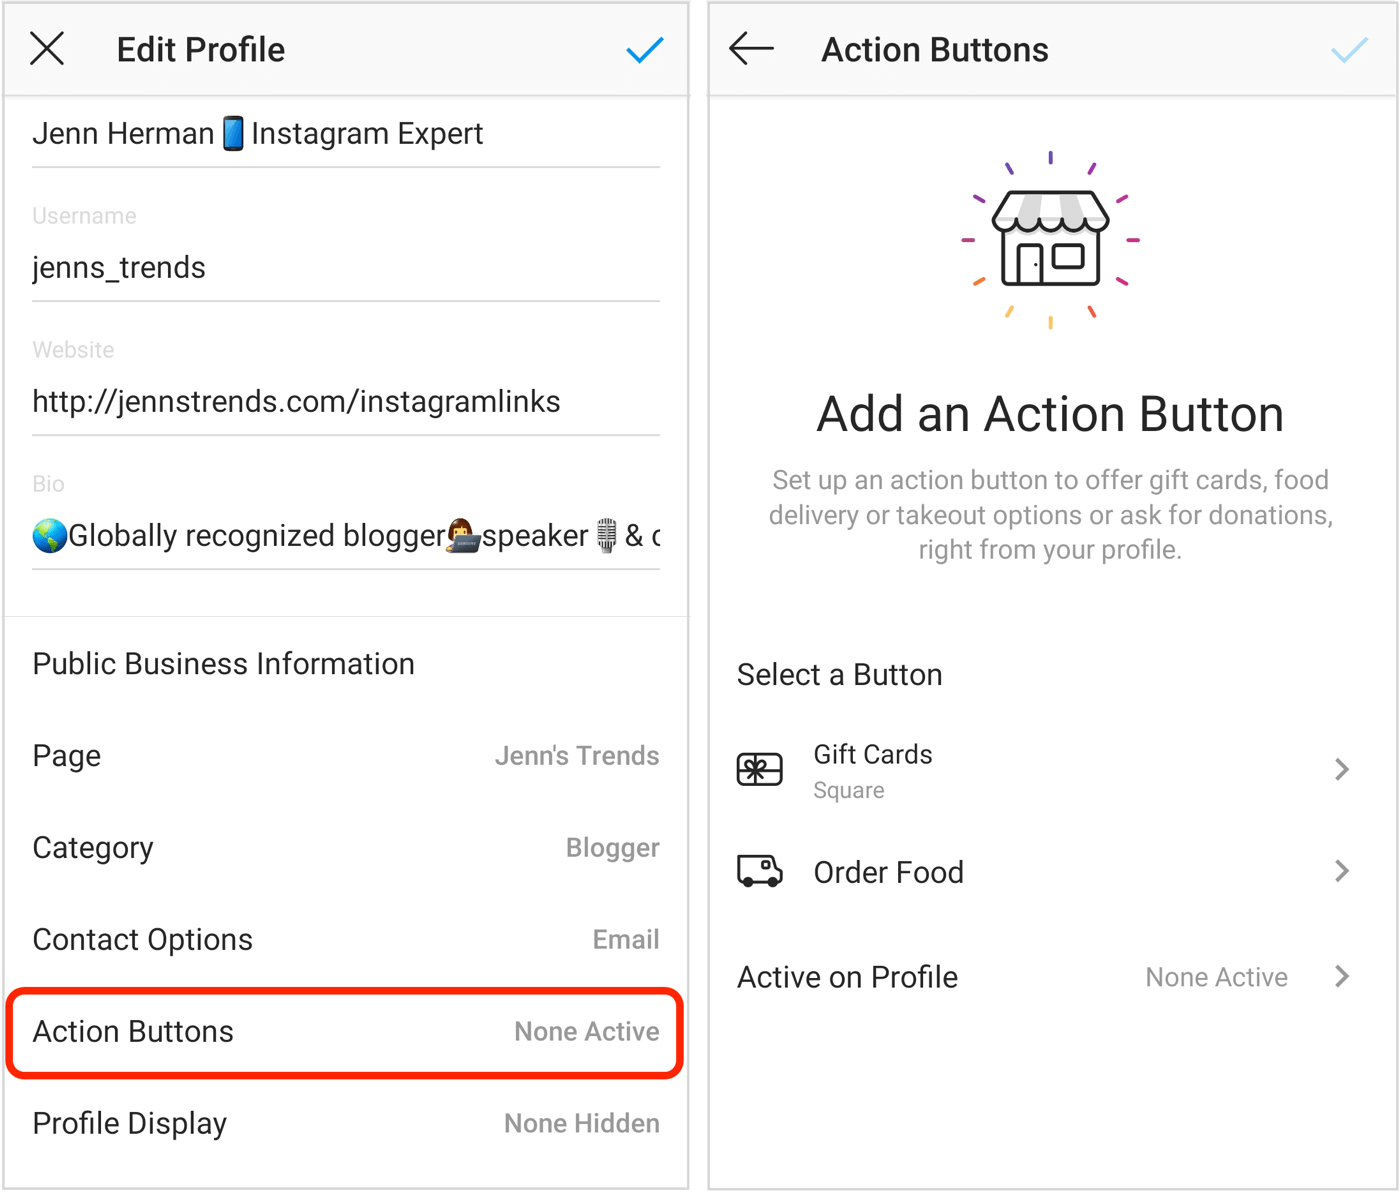Click the Order Food delivery truck icon
The height and width of the screenshot is (1192, 1400).
759,870
